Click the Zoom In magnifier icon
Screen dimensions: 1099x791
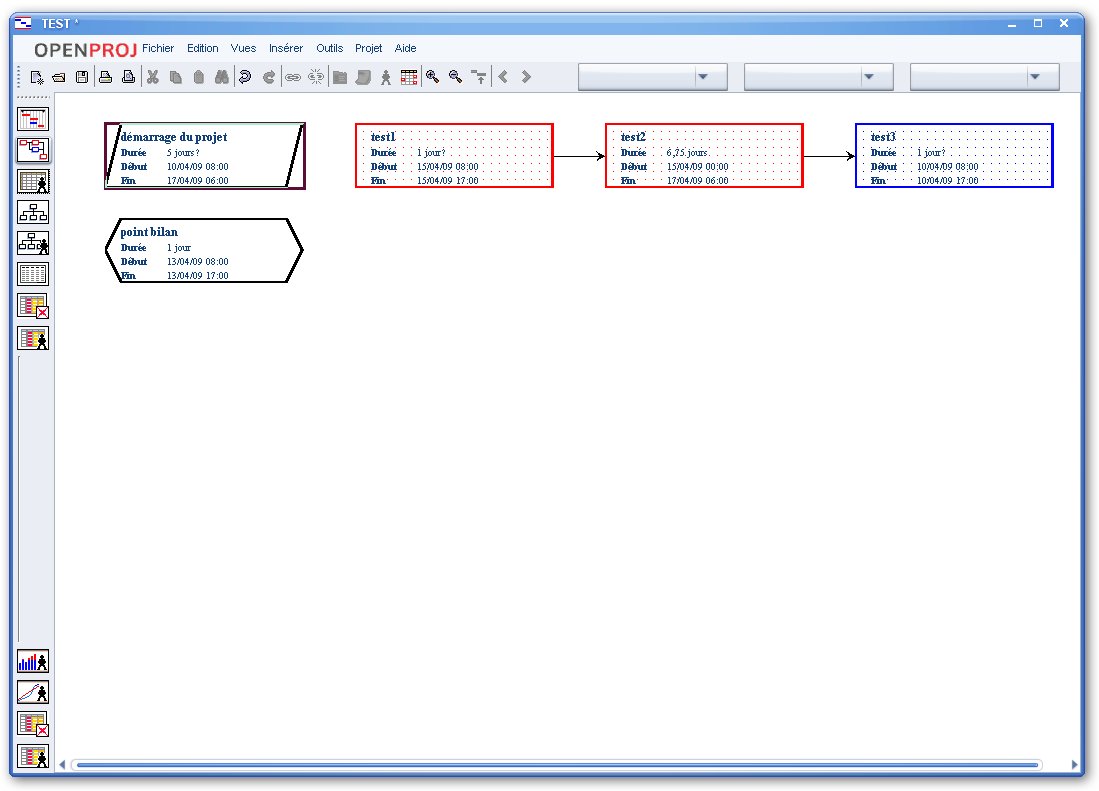(432, 77)
